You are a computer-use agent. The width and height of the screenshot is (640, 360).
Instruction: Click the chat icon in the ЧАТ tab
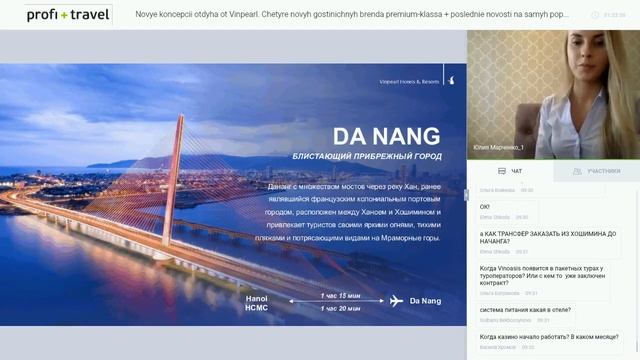[x=502, y=171]
